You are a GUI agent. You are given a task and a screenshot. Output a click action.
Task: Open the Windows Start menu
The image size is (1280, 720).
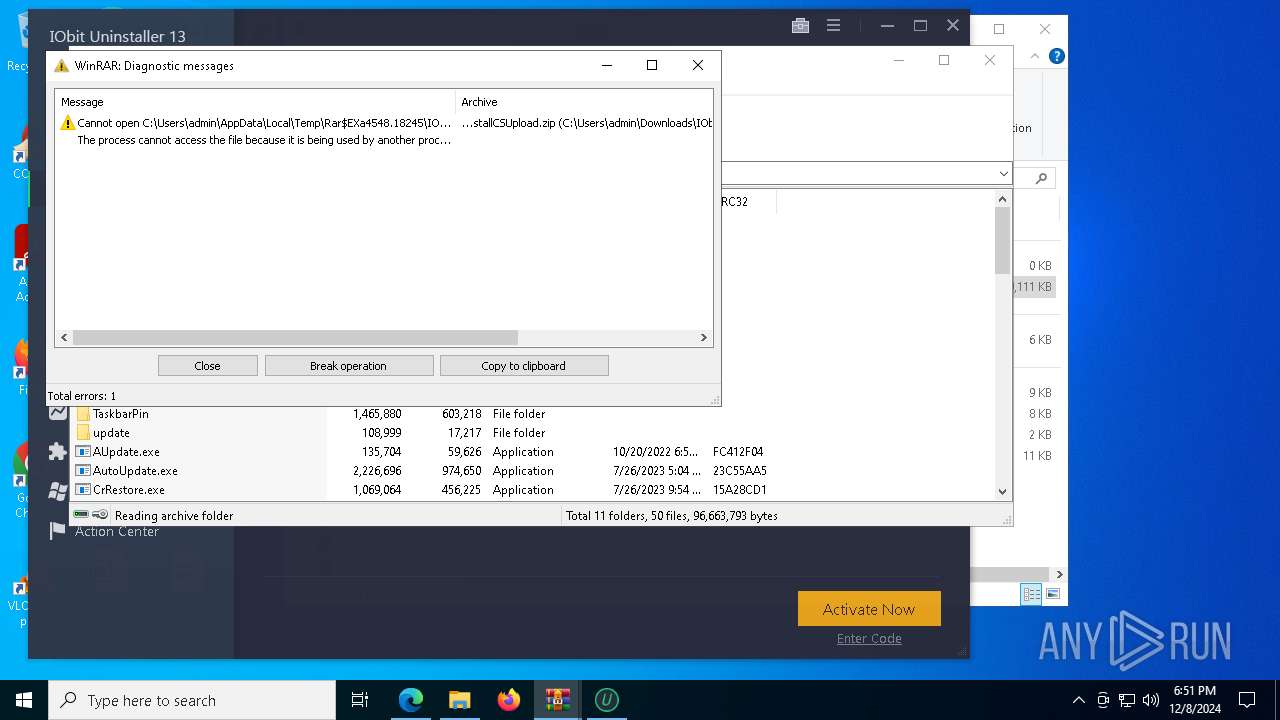(24, 700)
